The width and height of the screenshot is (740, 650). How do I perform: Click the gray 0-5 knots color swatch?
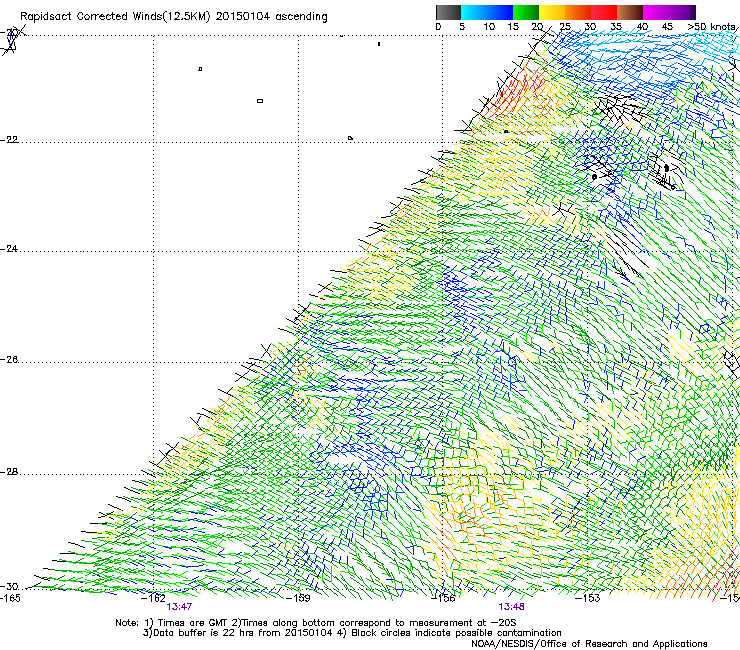tap(448, 12)
